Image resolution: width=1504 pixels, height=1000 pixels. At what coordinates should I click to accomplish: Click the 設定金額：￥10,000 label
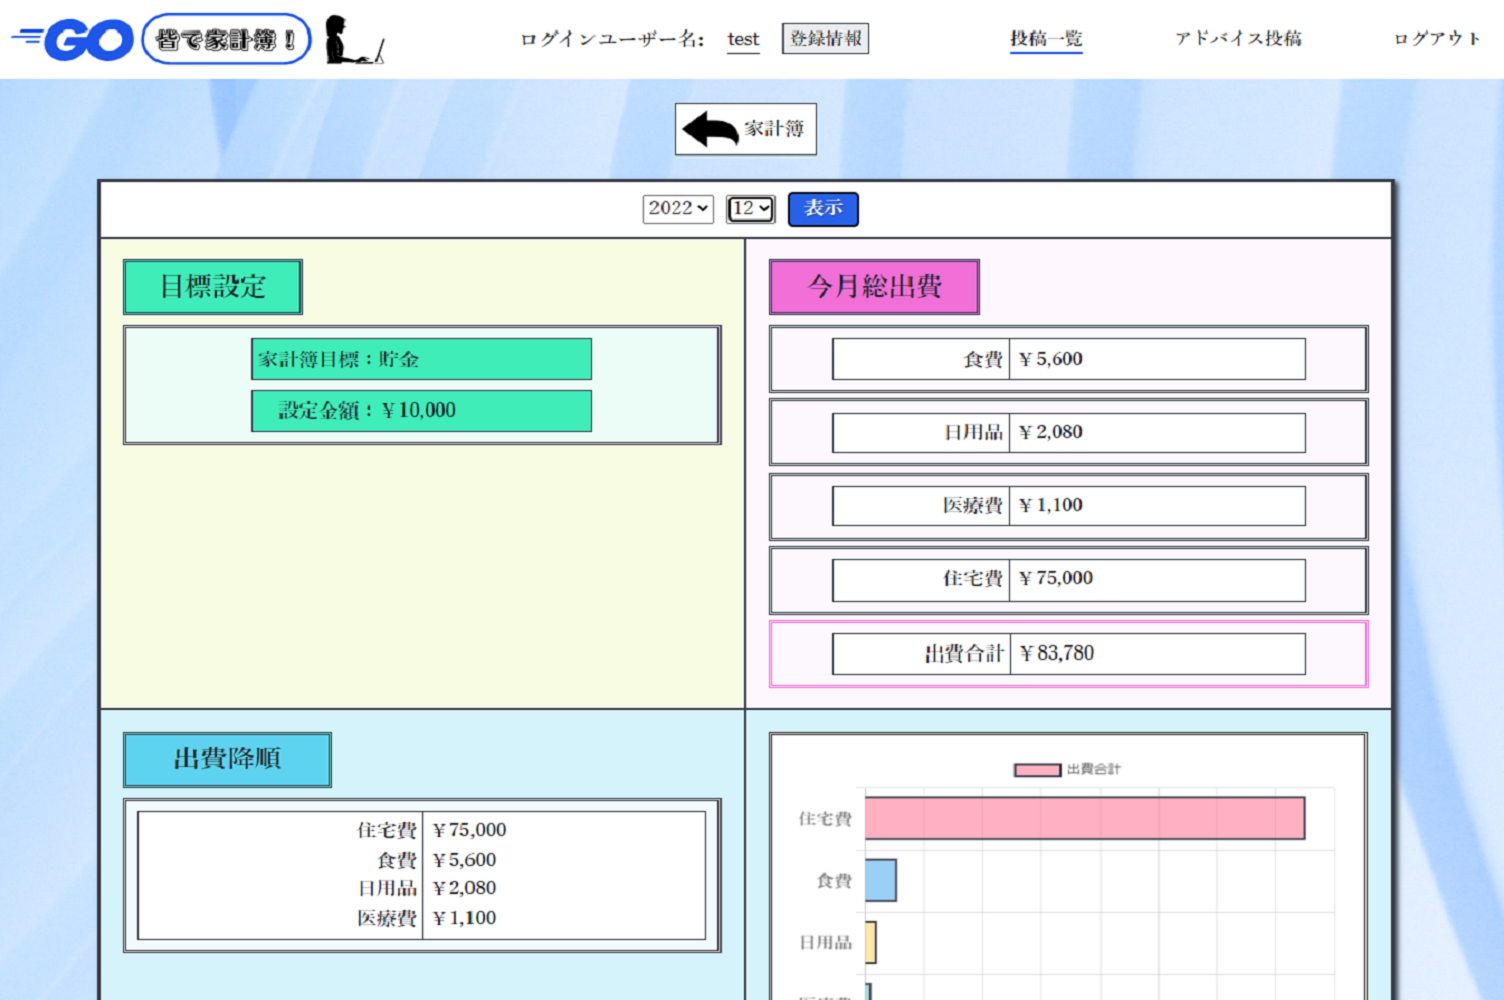(x=421, y=411)
